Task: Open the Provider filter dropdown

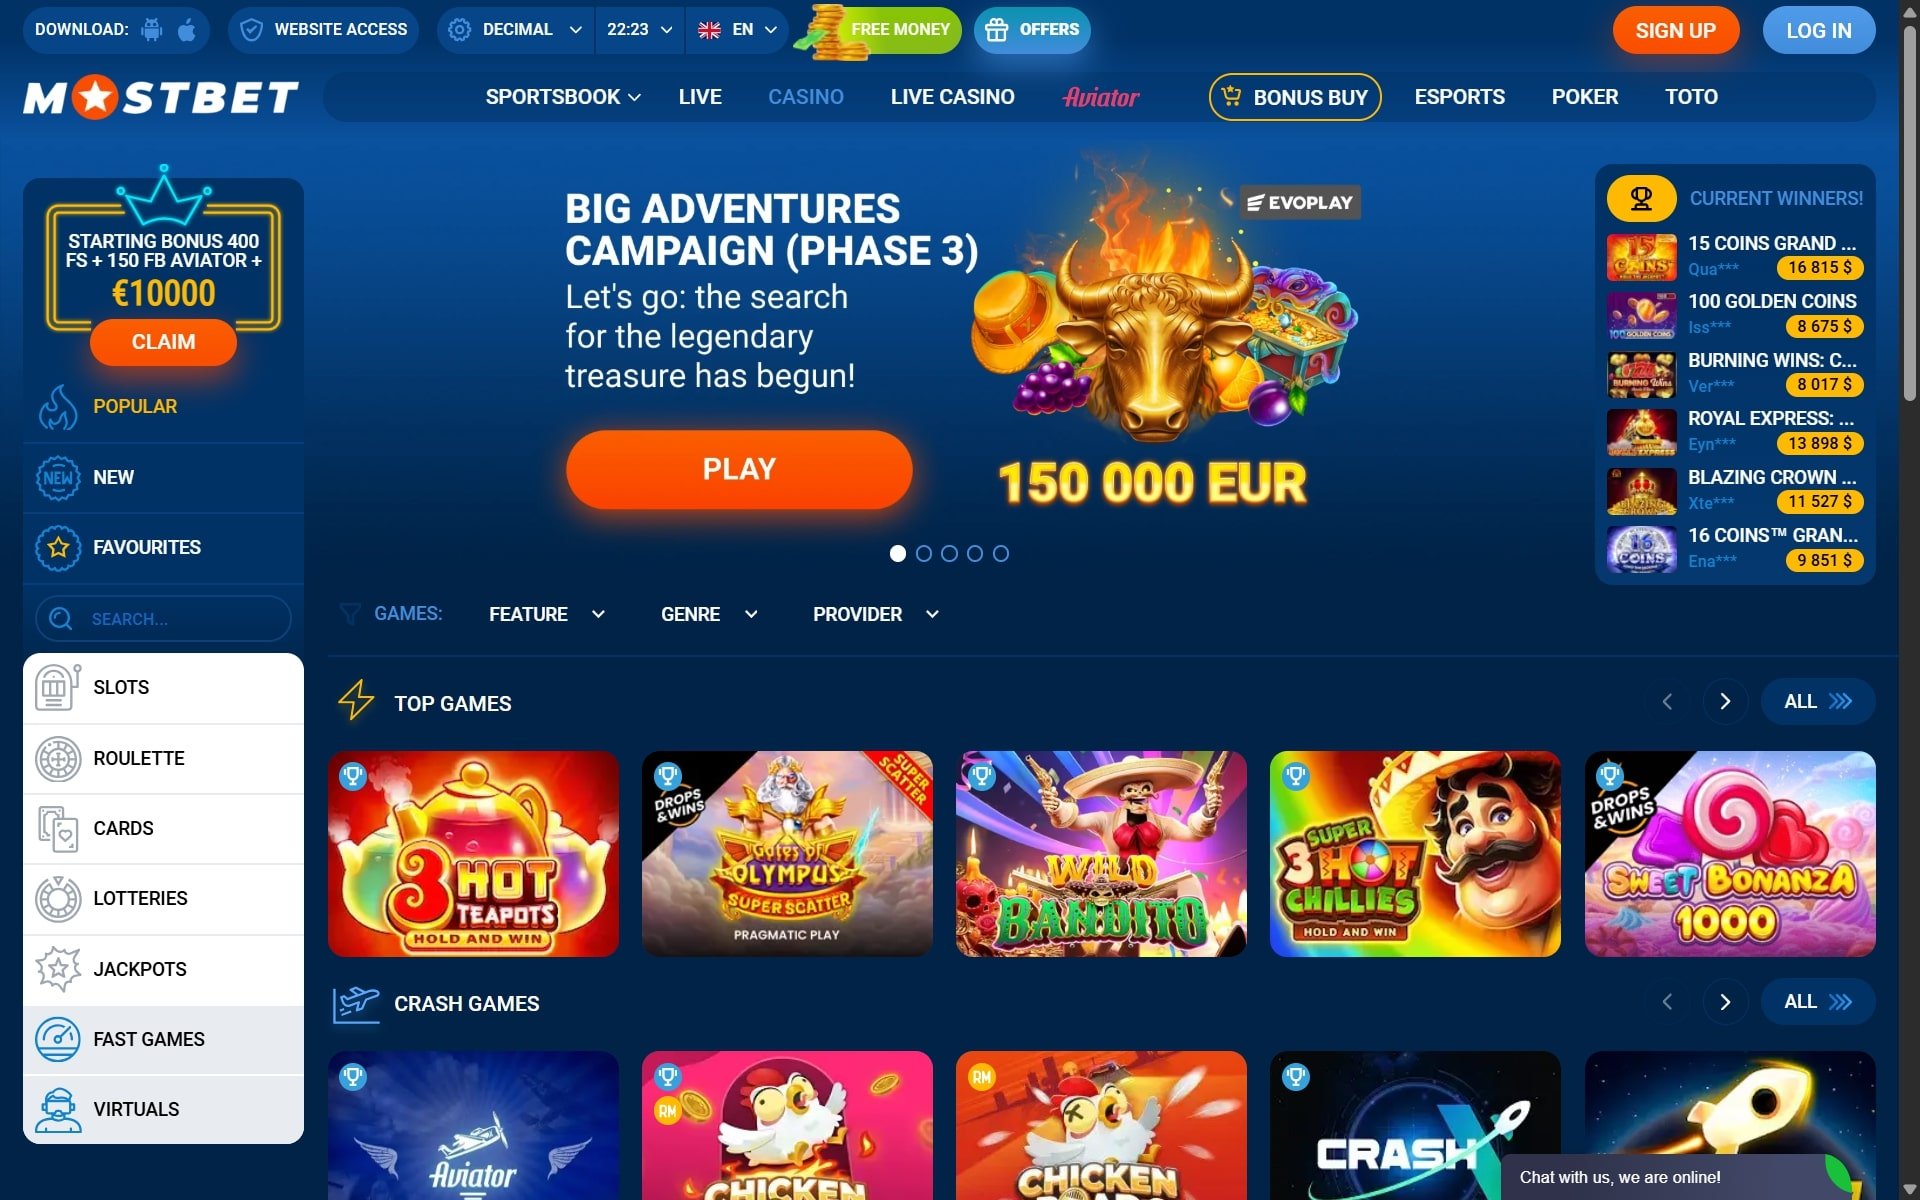Action: point(876,614)
